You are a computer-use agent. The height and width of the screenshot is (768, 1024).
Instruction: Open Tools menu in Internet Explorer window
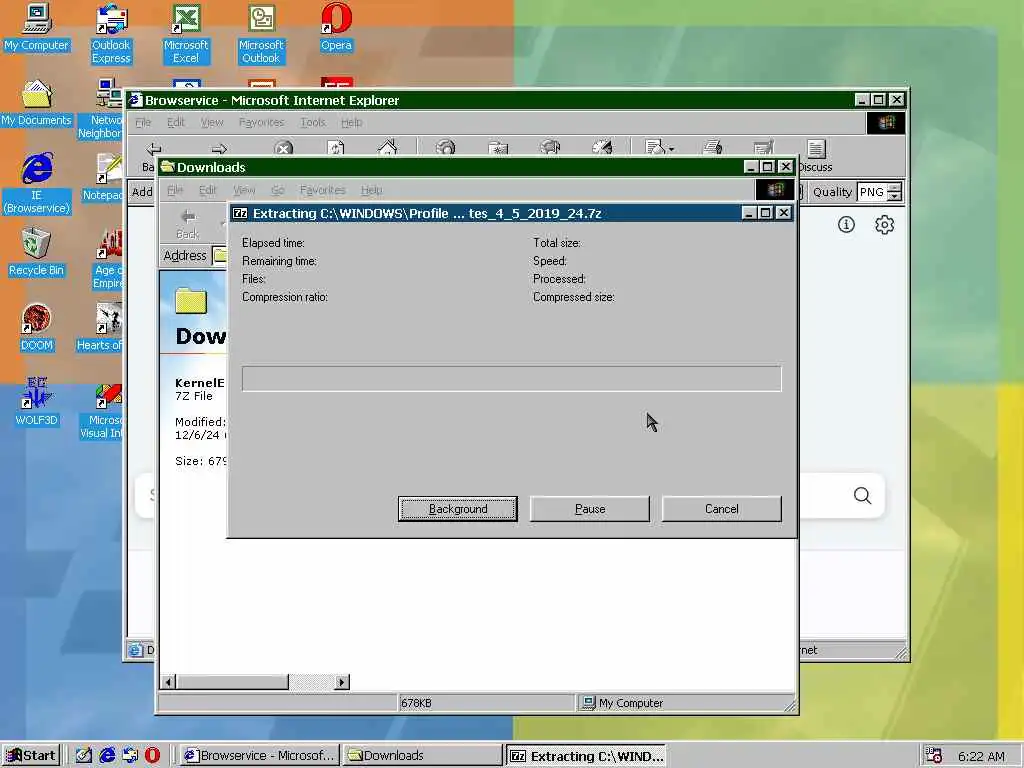313,122
